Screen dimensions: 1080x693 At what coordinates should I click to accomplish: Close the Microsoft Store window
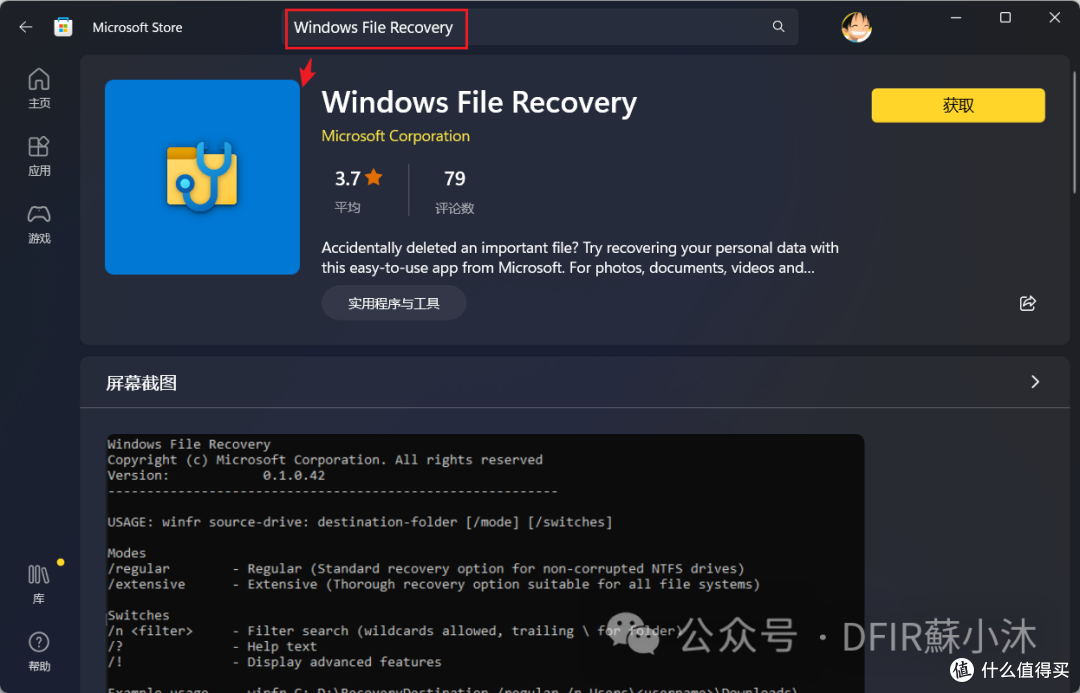(1055, 18)
